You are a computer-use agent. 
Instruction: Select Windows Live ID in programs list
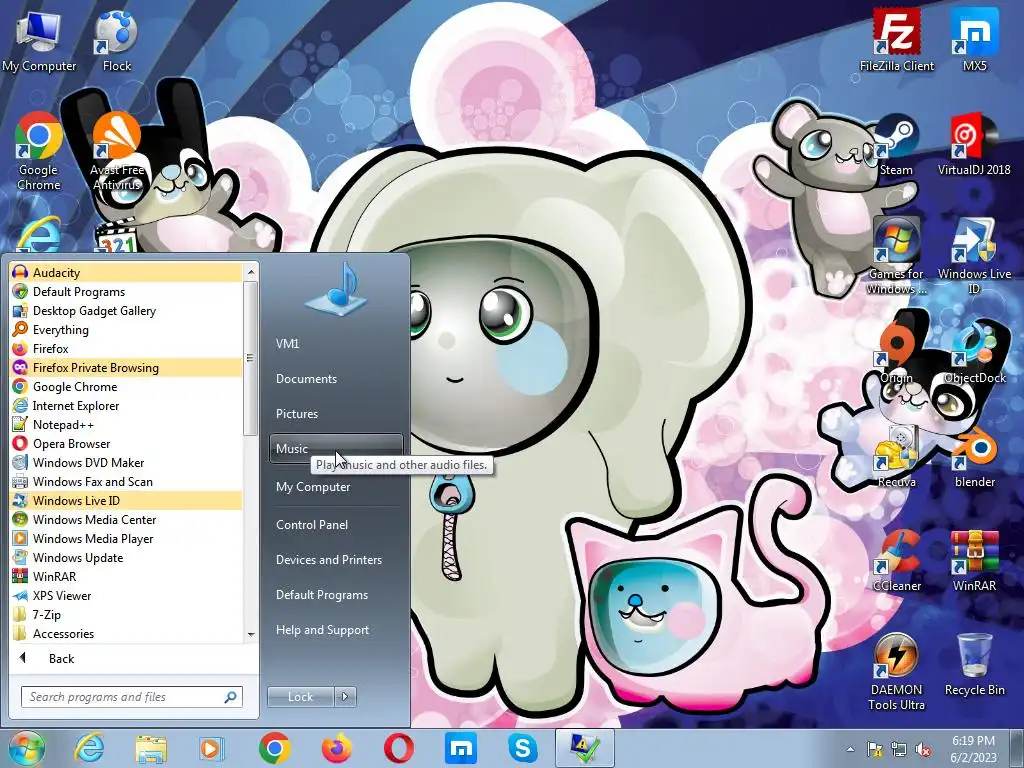tap(126, 500)
